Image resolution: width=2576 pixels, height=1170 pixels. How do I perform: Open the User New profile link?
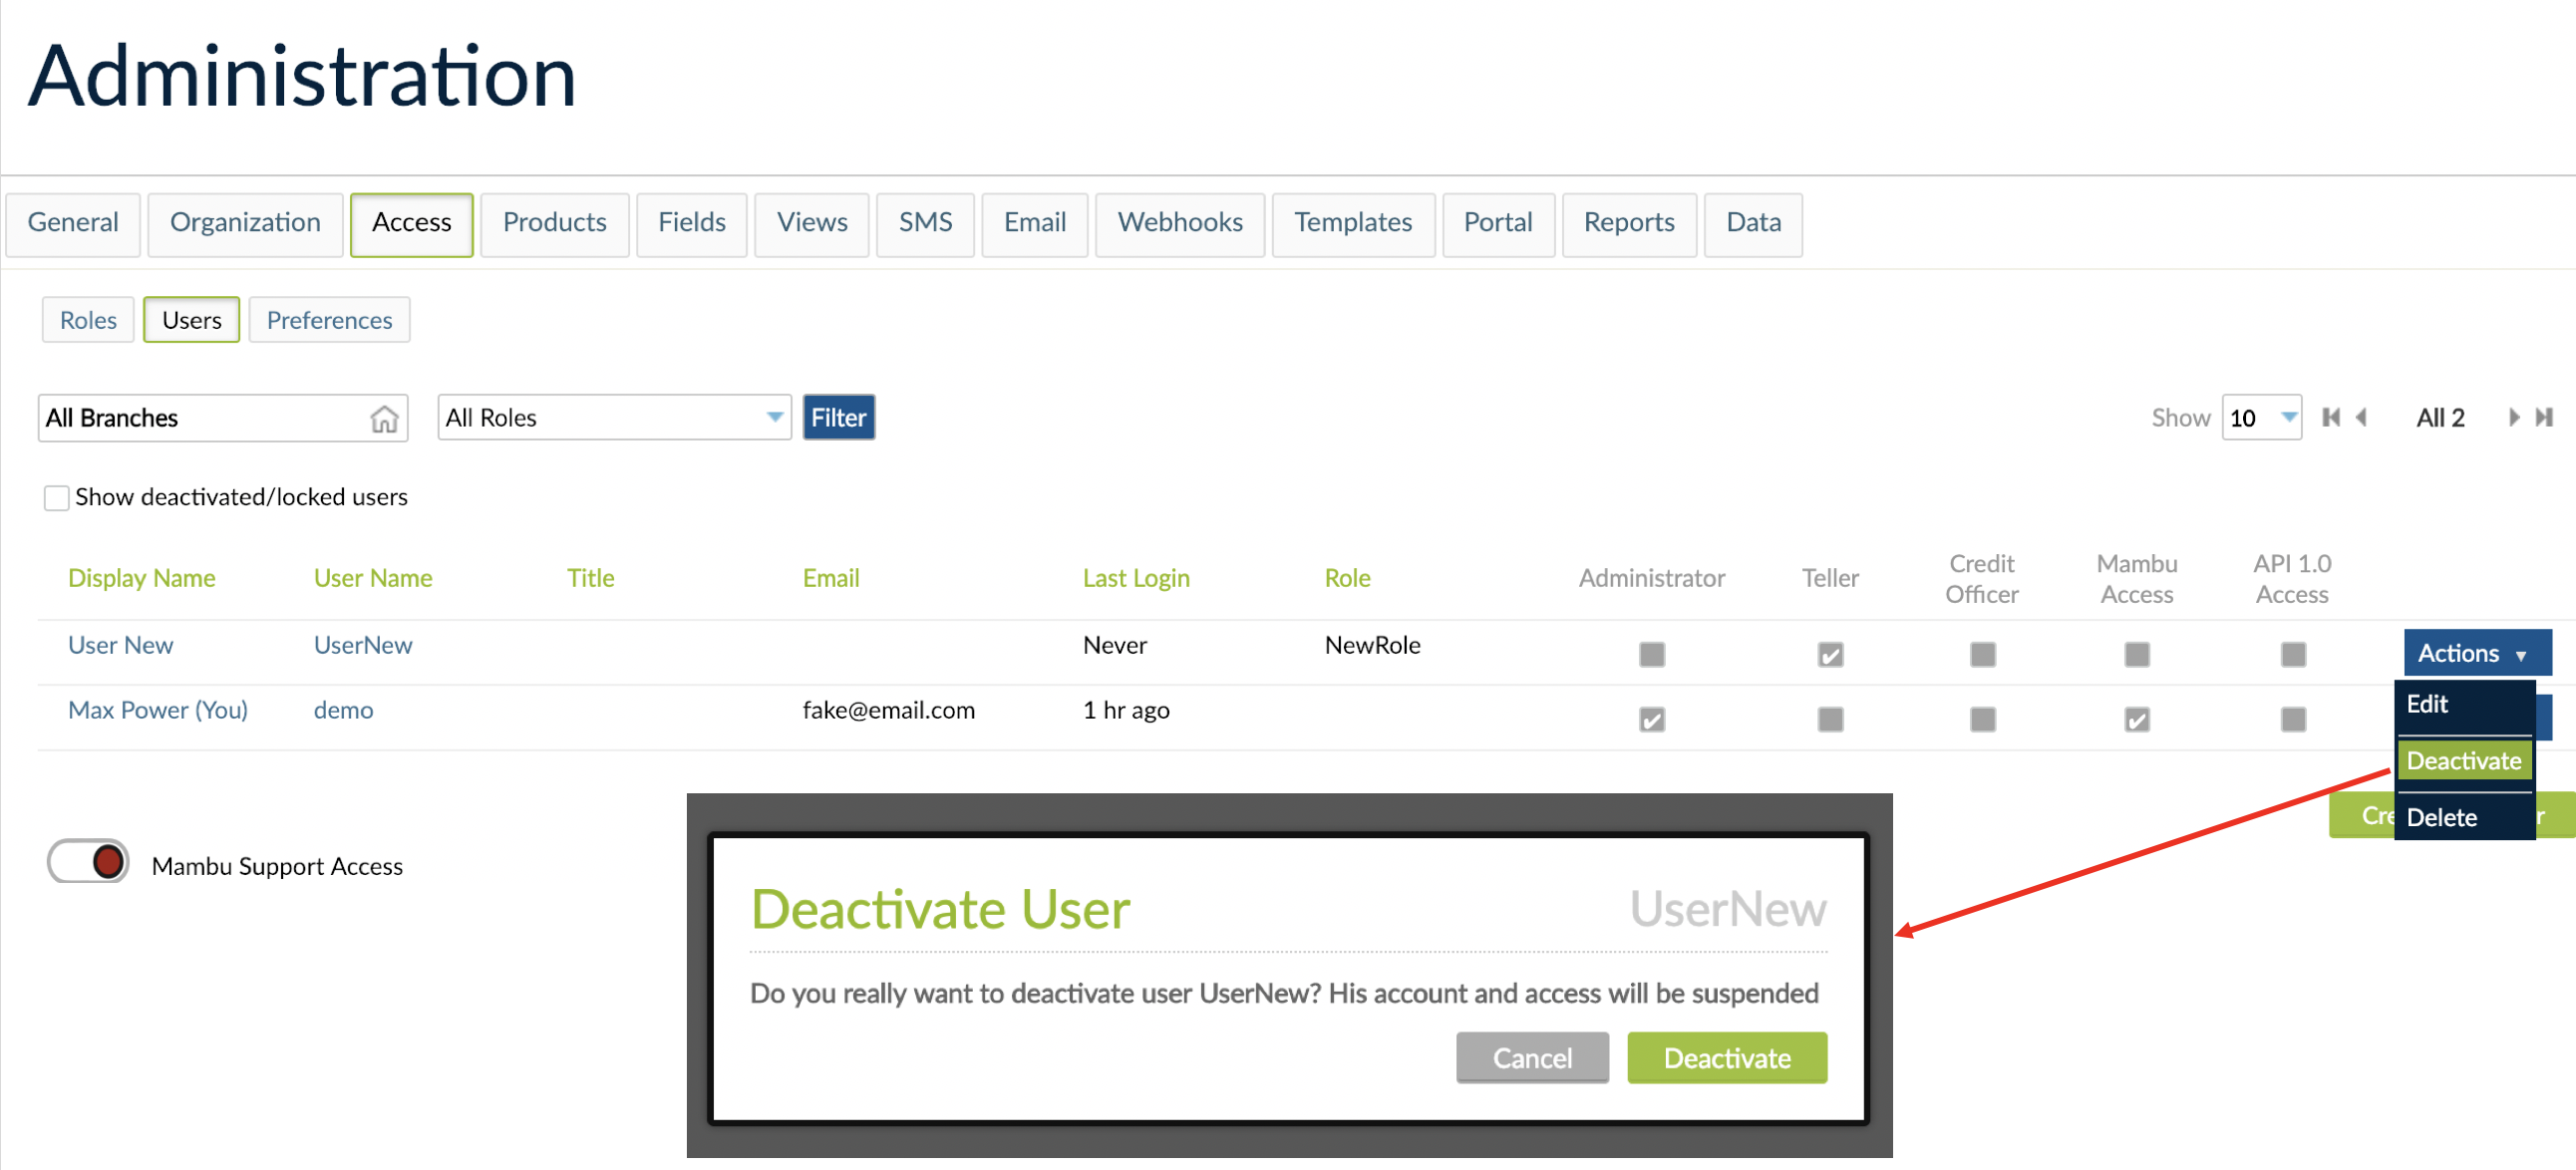pyautogui.click(x=120, y=645)
